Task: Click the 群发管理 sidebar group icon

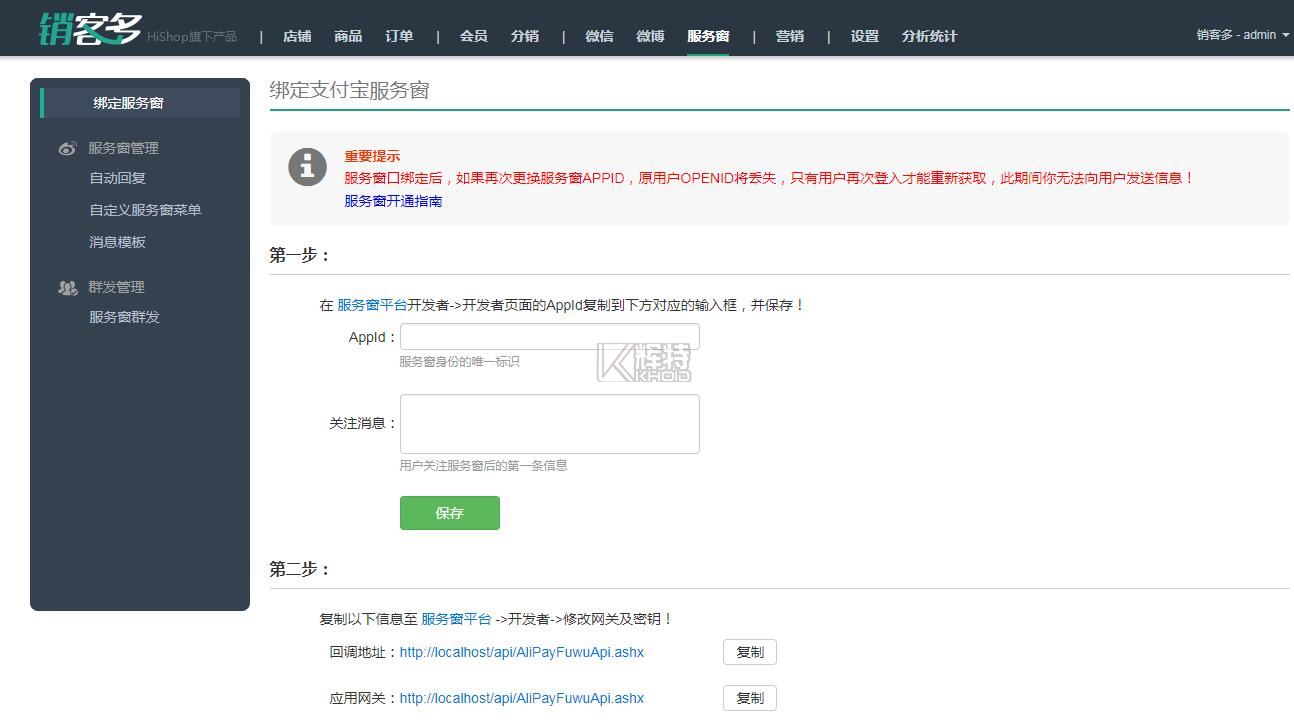Action: (67, 288)
